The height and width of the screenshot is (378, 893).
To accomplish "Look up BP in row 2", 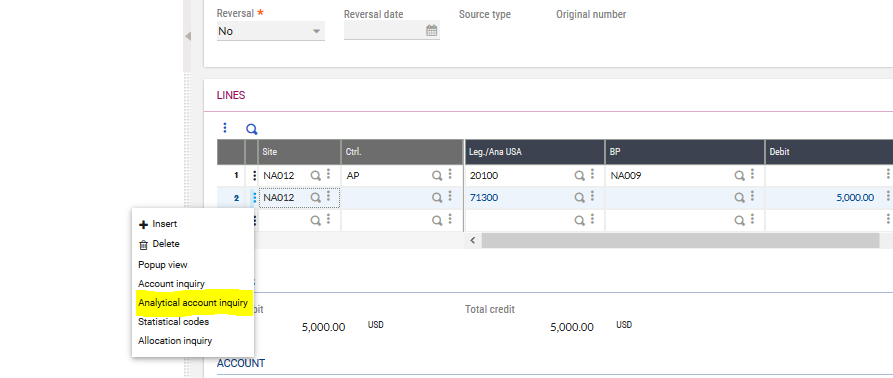I will click(x=739, y=198).
